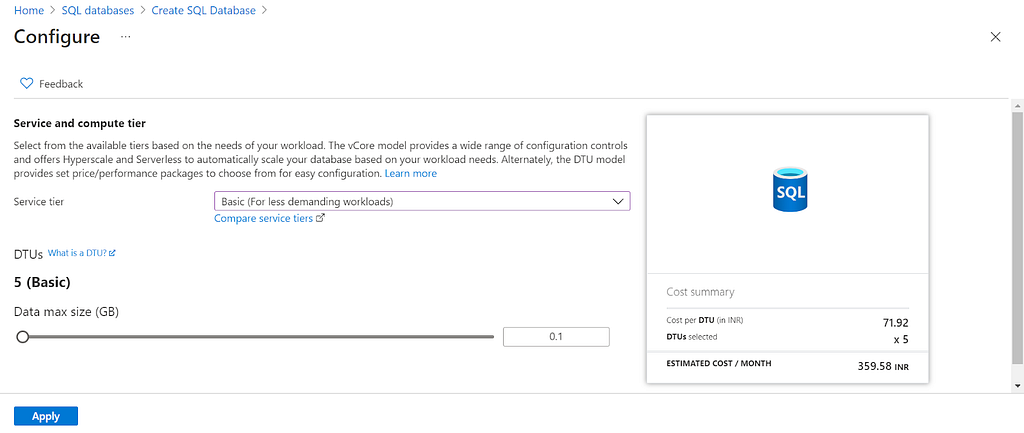This screenshot has width=1024, height=433.
Task: Click the SQL database icon in the summary card
Action: click(789, 189)
